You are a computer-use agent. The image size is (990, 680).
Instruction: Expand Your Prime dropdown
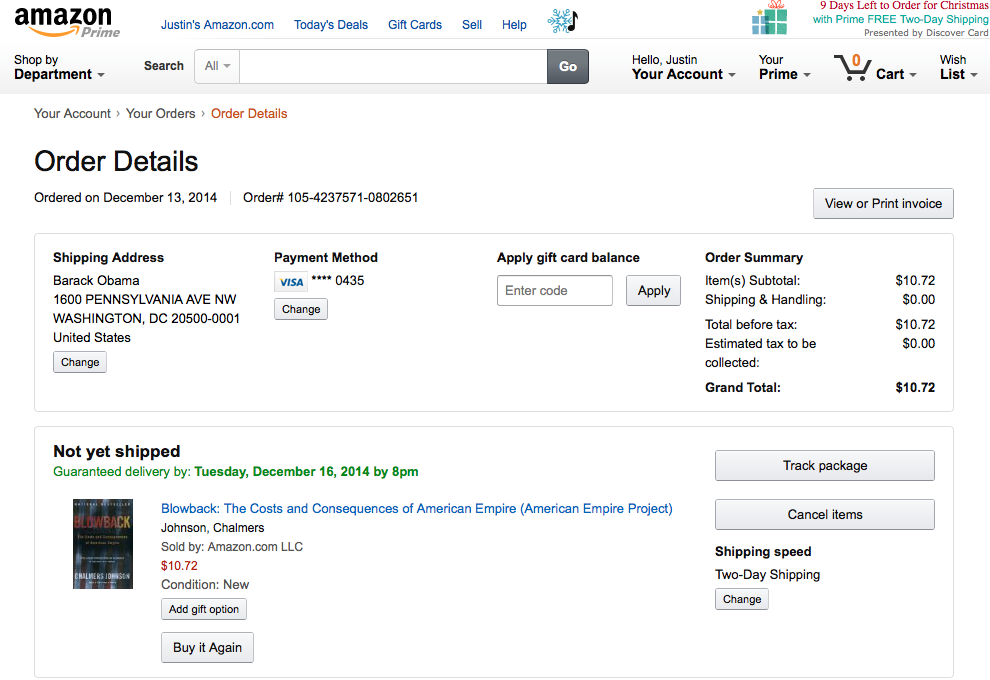coord(784,67)
